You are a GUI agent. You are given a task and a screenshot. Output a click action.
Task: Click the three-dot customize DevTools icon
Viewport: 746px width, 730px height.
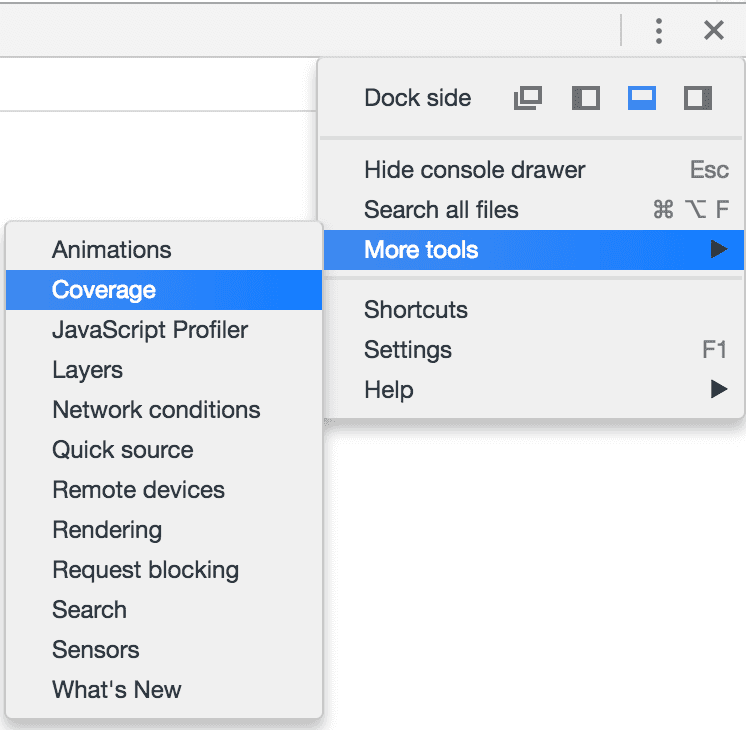(658, 31)
